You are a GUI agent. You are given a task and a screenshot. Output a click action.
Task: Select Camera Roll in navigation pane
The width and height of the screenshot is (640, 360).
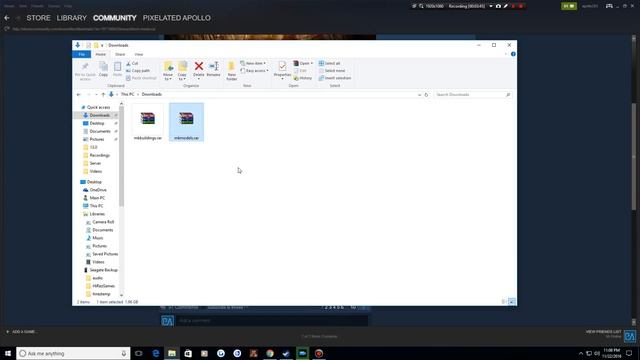pyautogui.click(x=103, y=222)
